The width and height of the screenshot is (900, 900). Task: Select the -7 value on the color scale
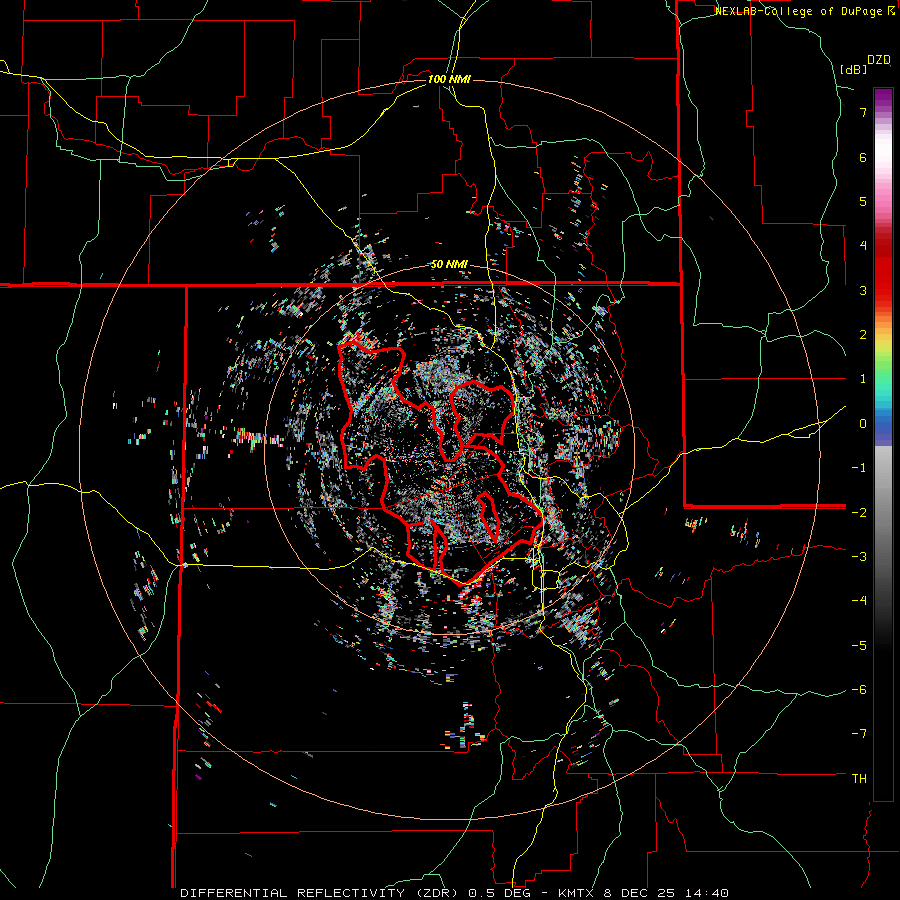pyautogui.click(x=859, y=734)
